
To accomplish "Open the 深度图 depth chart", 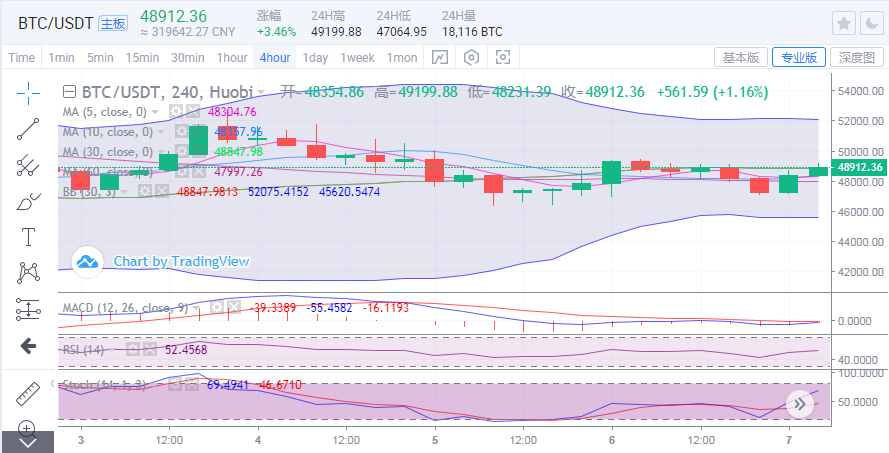I will pos(857,57).
